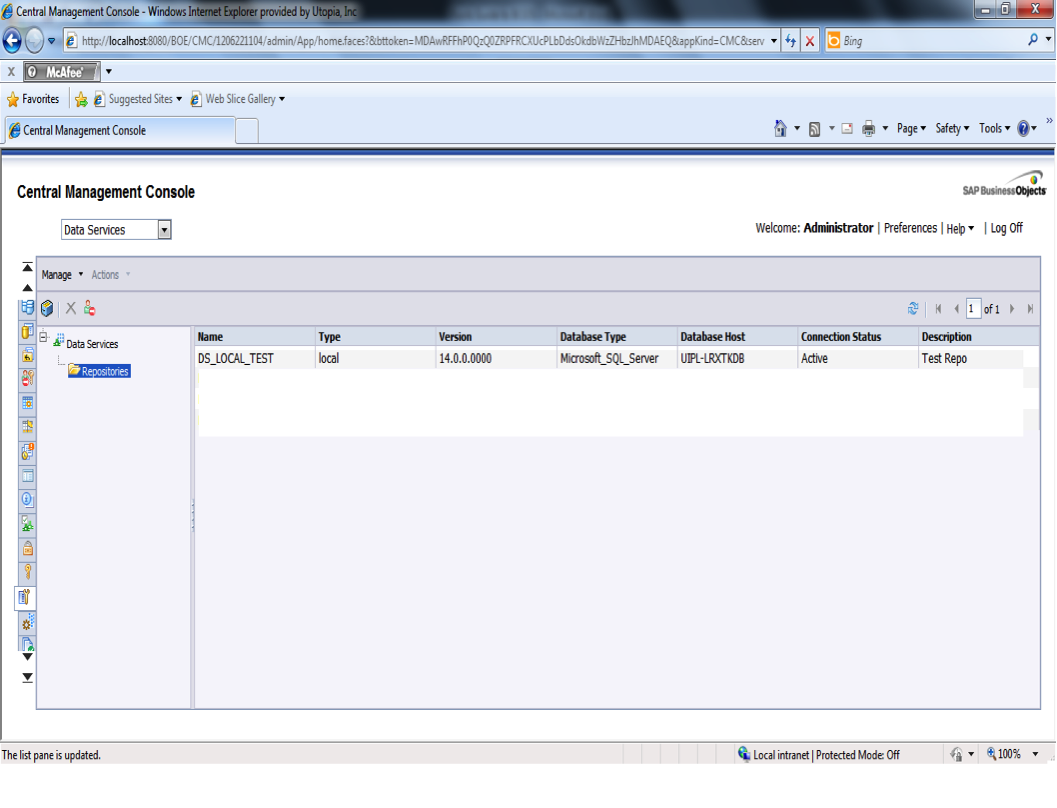The width and height of the screenshot is (1057, 808).
Task: Click the documents with alert badge icon
Action: [27, 451]
